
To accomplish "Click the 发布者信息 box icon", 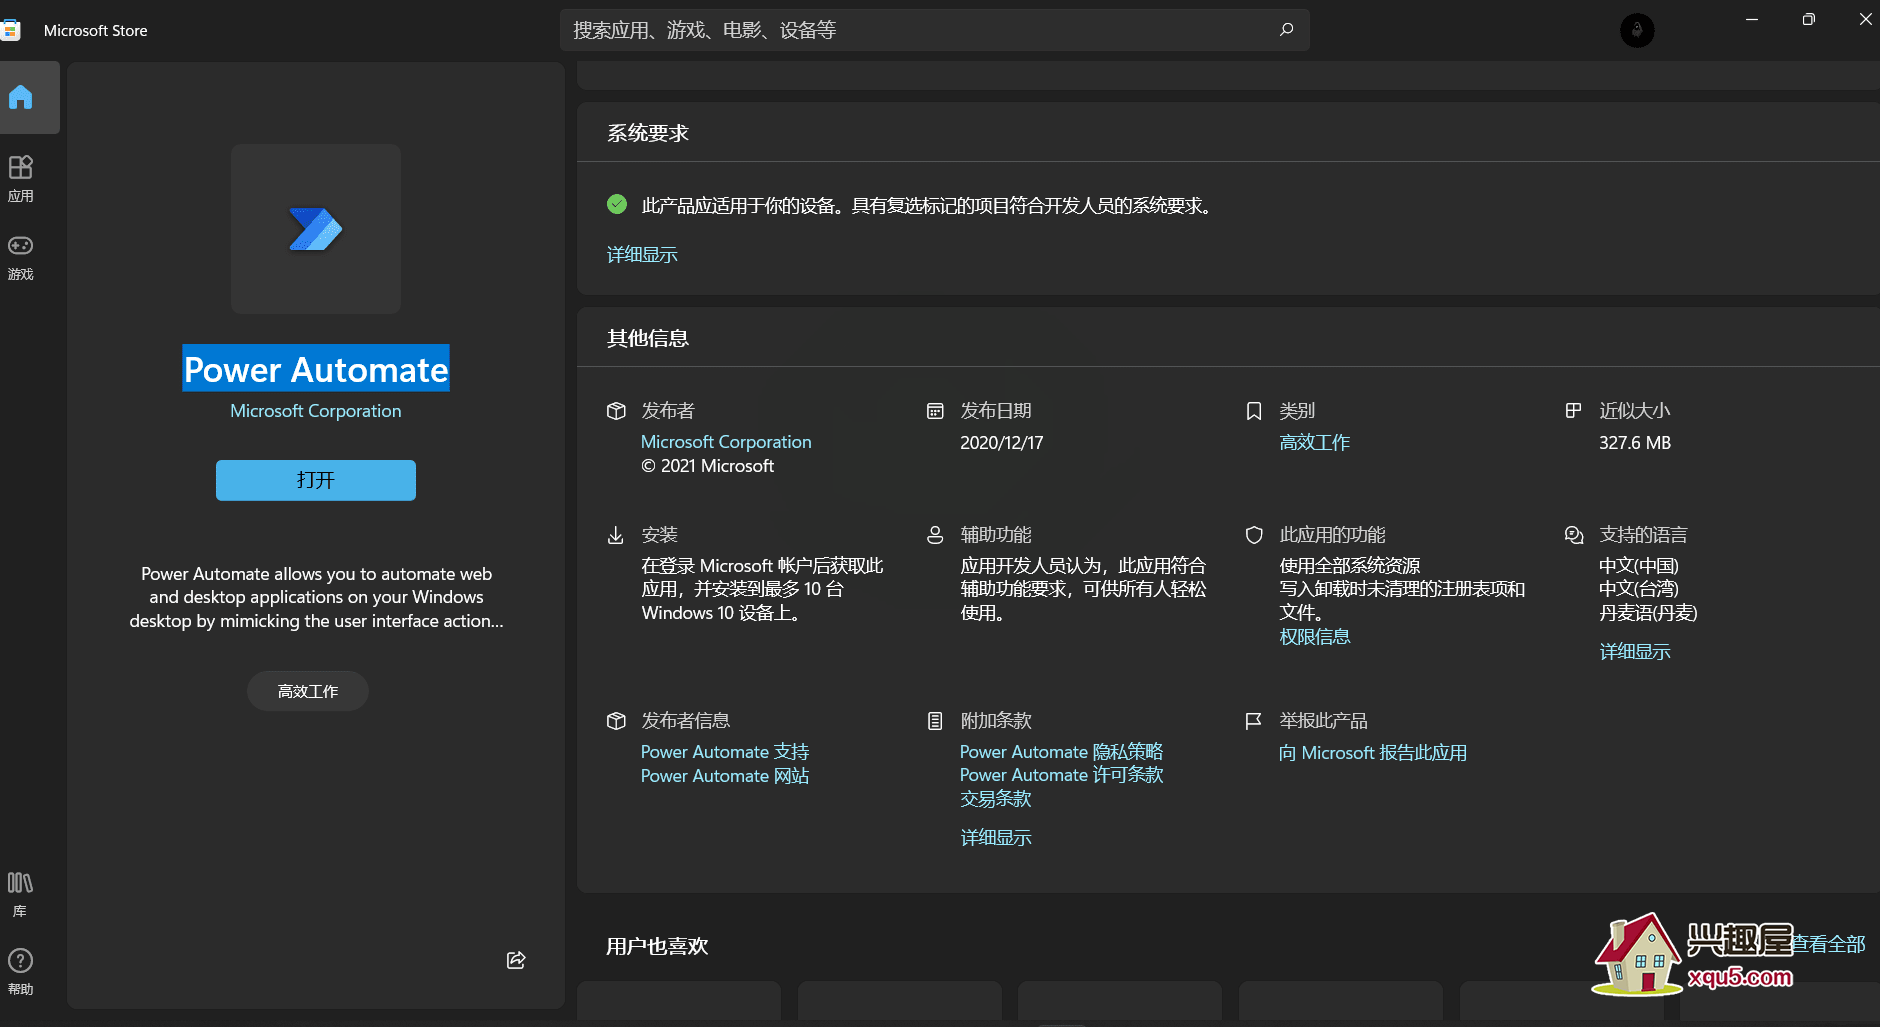I will 616,721.
